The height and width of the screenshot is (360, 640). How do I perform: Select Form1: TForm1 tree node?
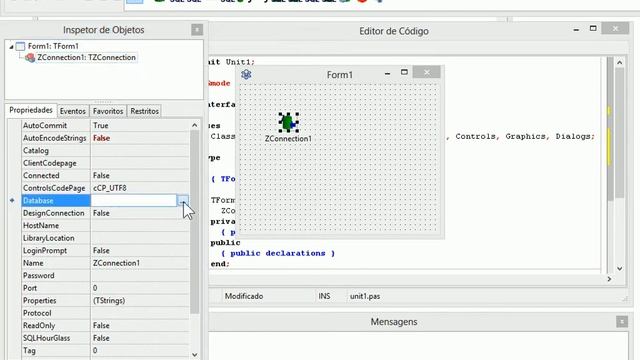click(x=53, y=46)
